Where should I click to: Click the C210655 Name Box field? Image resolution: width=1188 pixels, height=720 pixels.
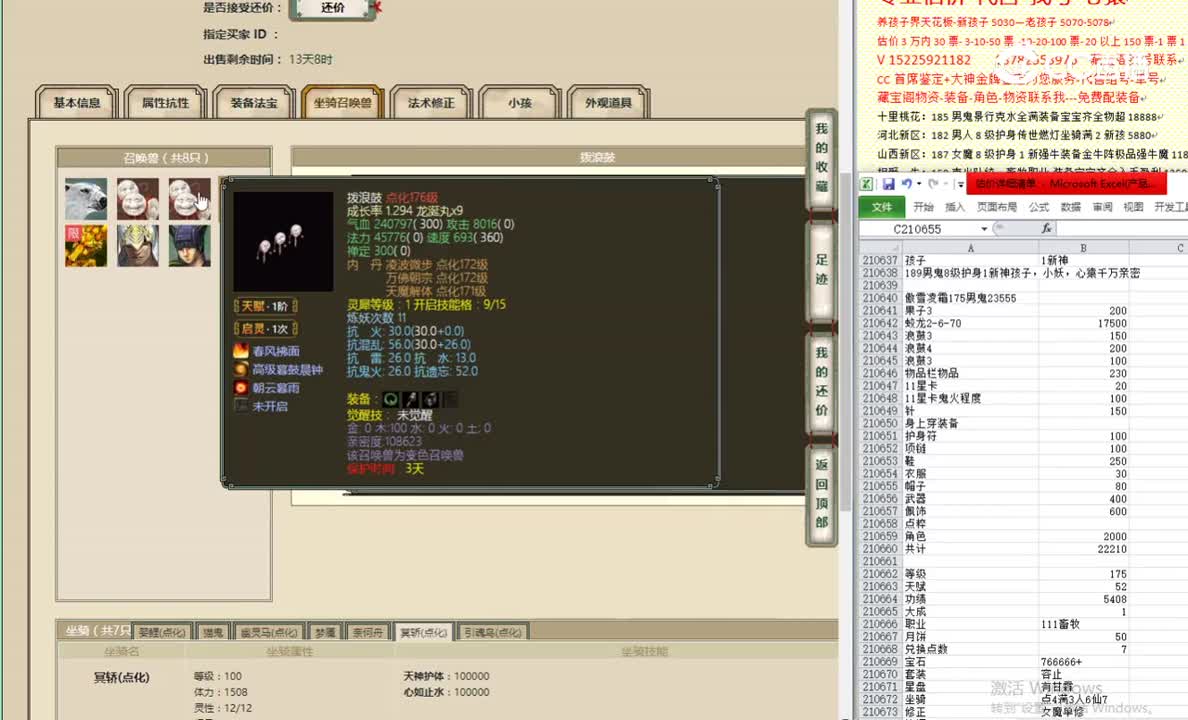click(x=918, y=229)
